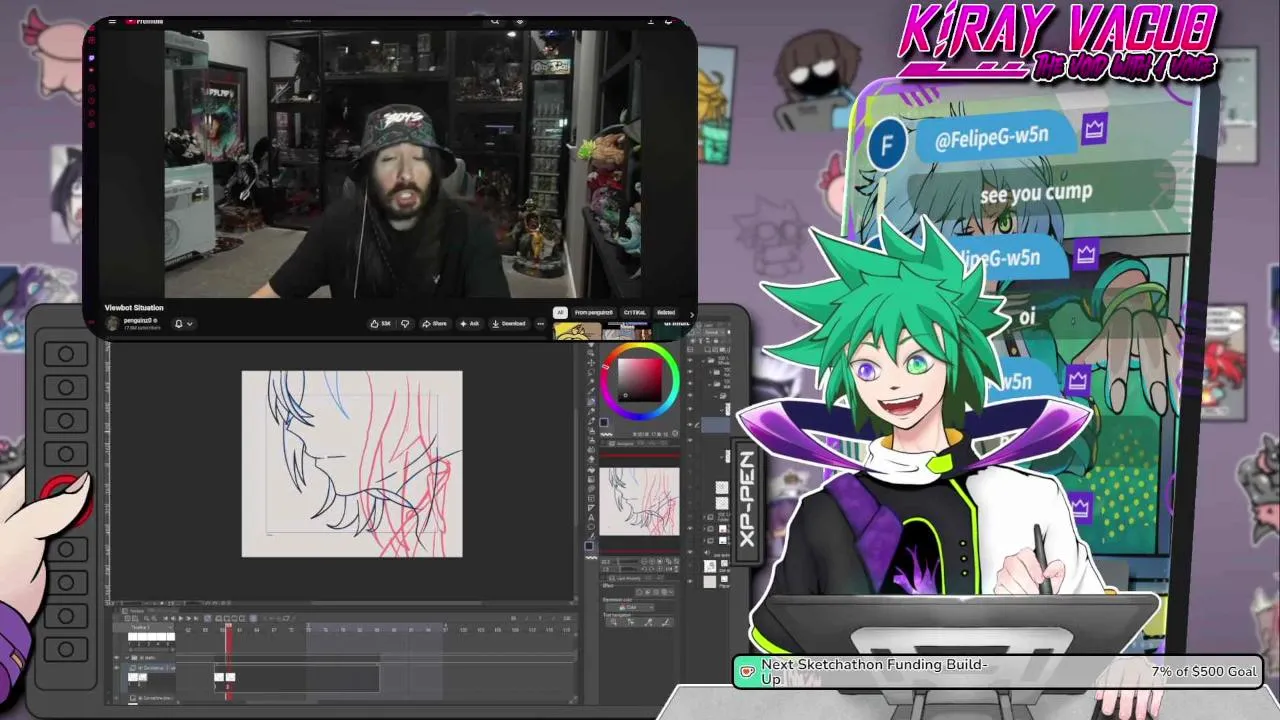
Task: Toggle visibility of selected layer in layer panel
Action: tap(690, 425)
